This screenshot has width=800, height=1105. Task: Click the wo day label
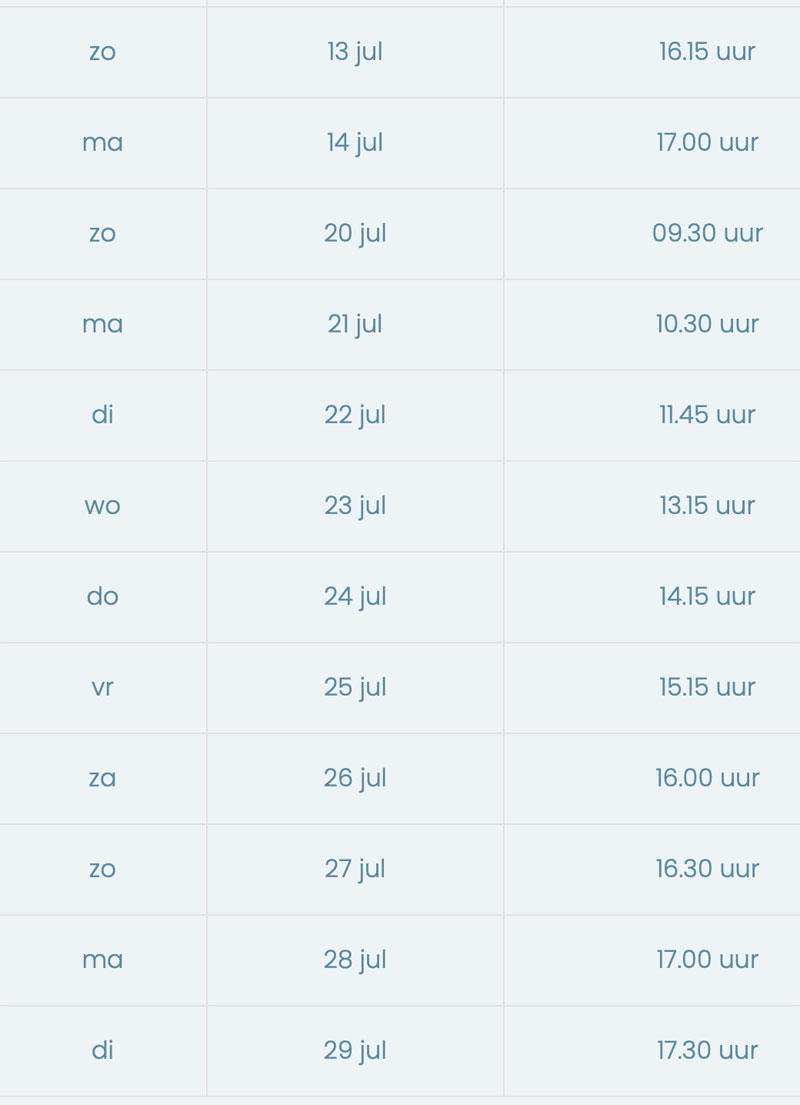[x=102, y=506]
